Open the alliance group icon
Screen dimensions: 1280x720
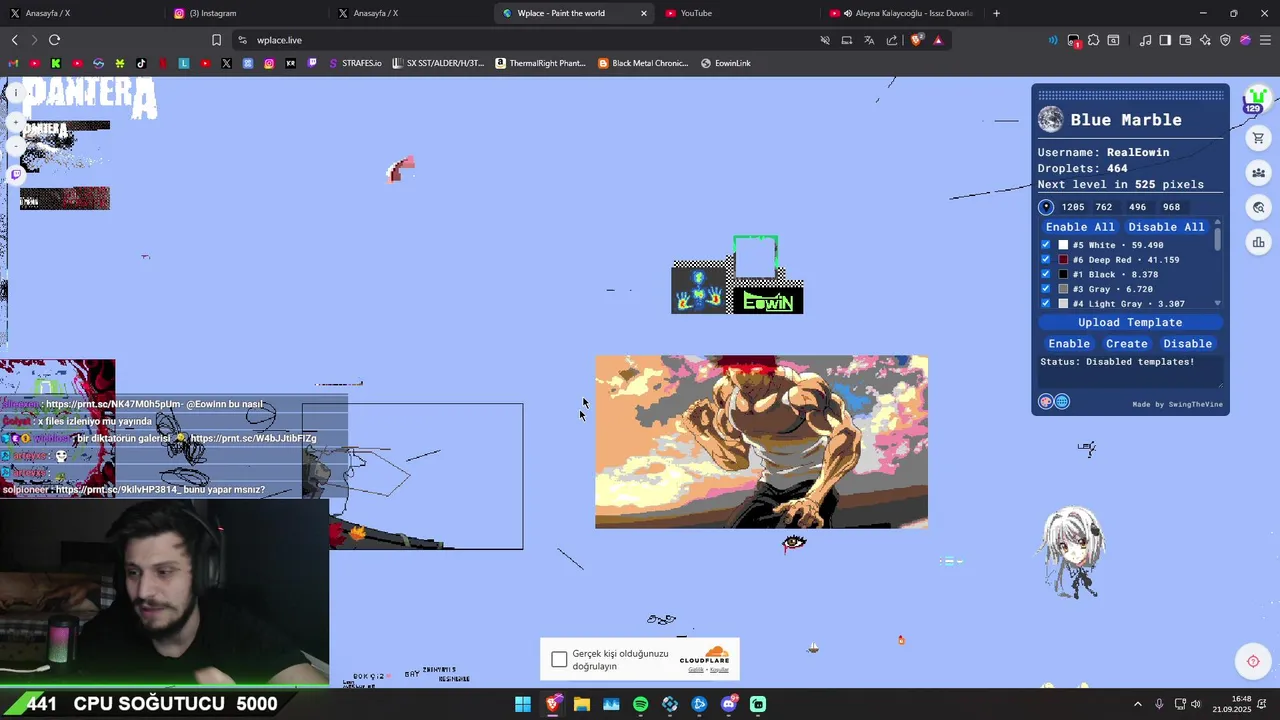pyautogui.click(x=1258, y=173)
